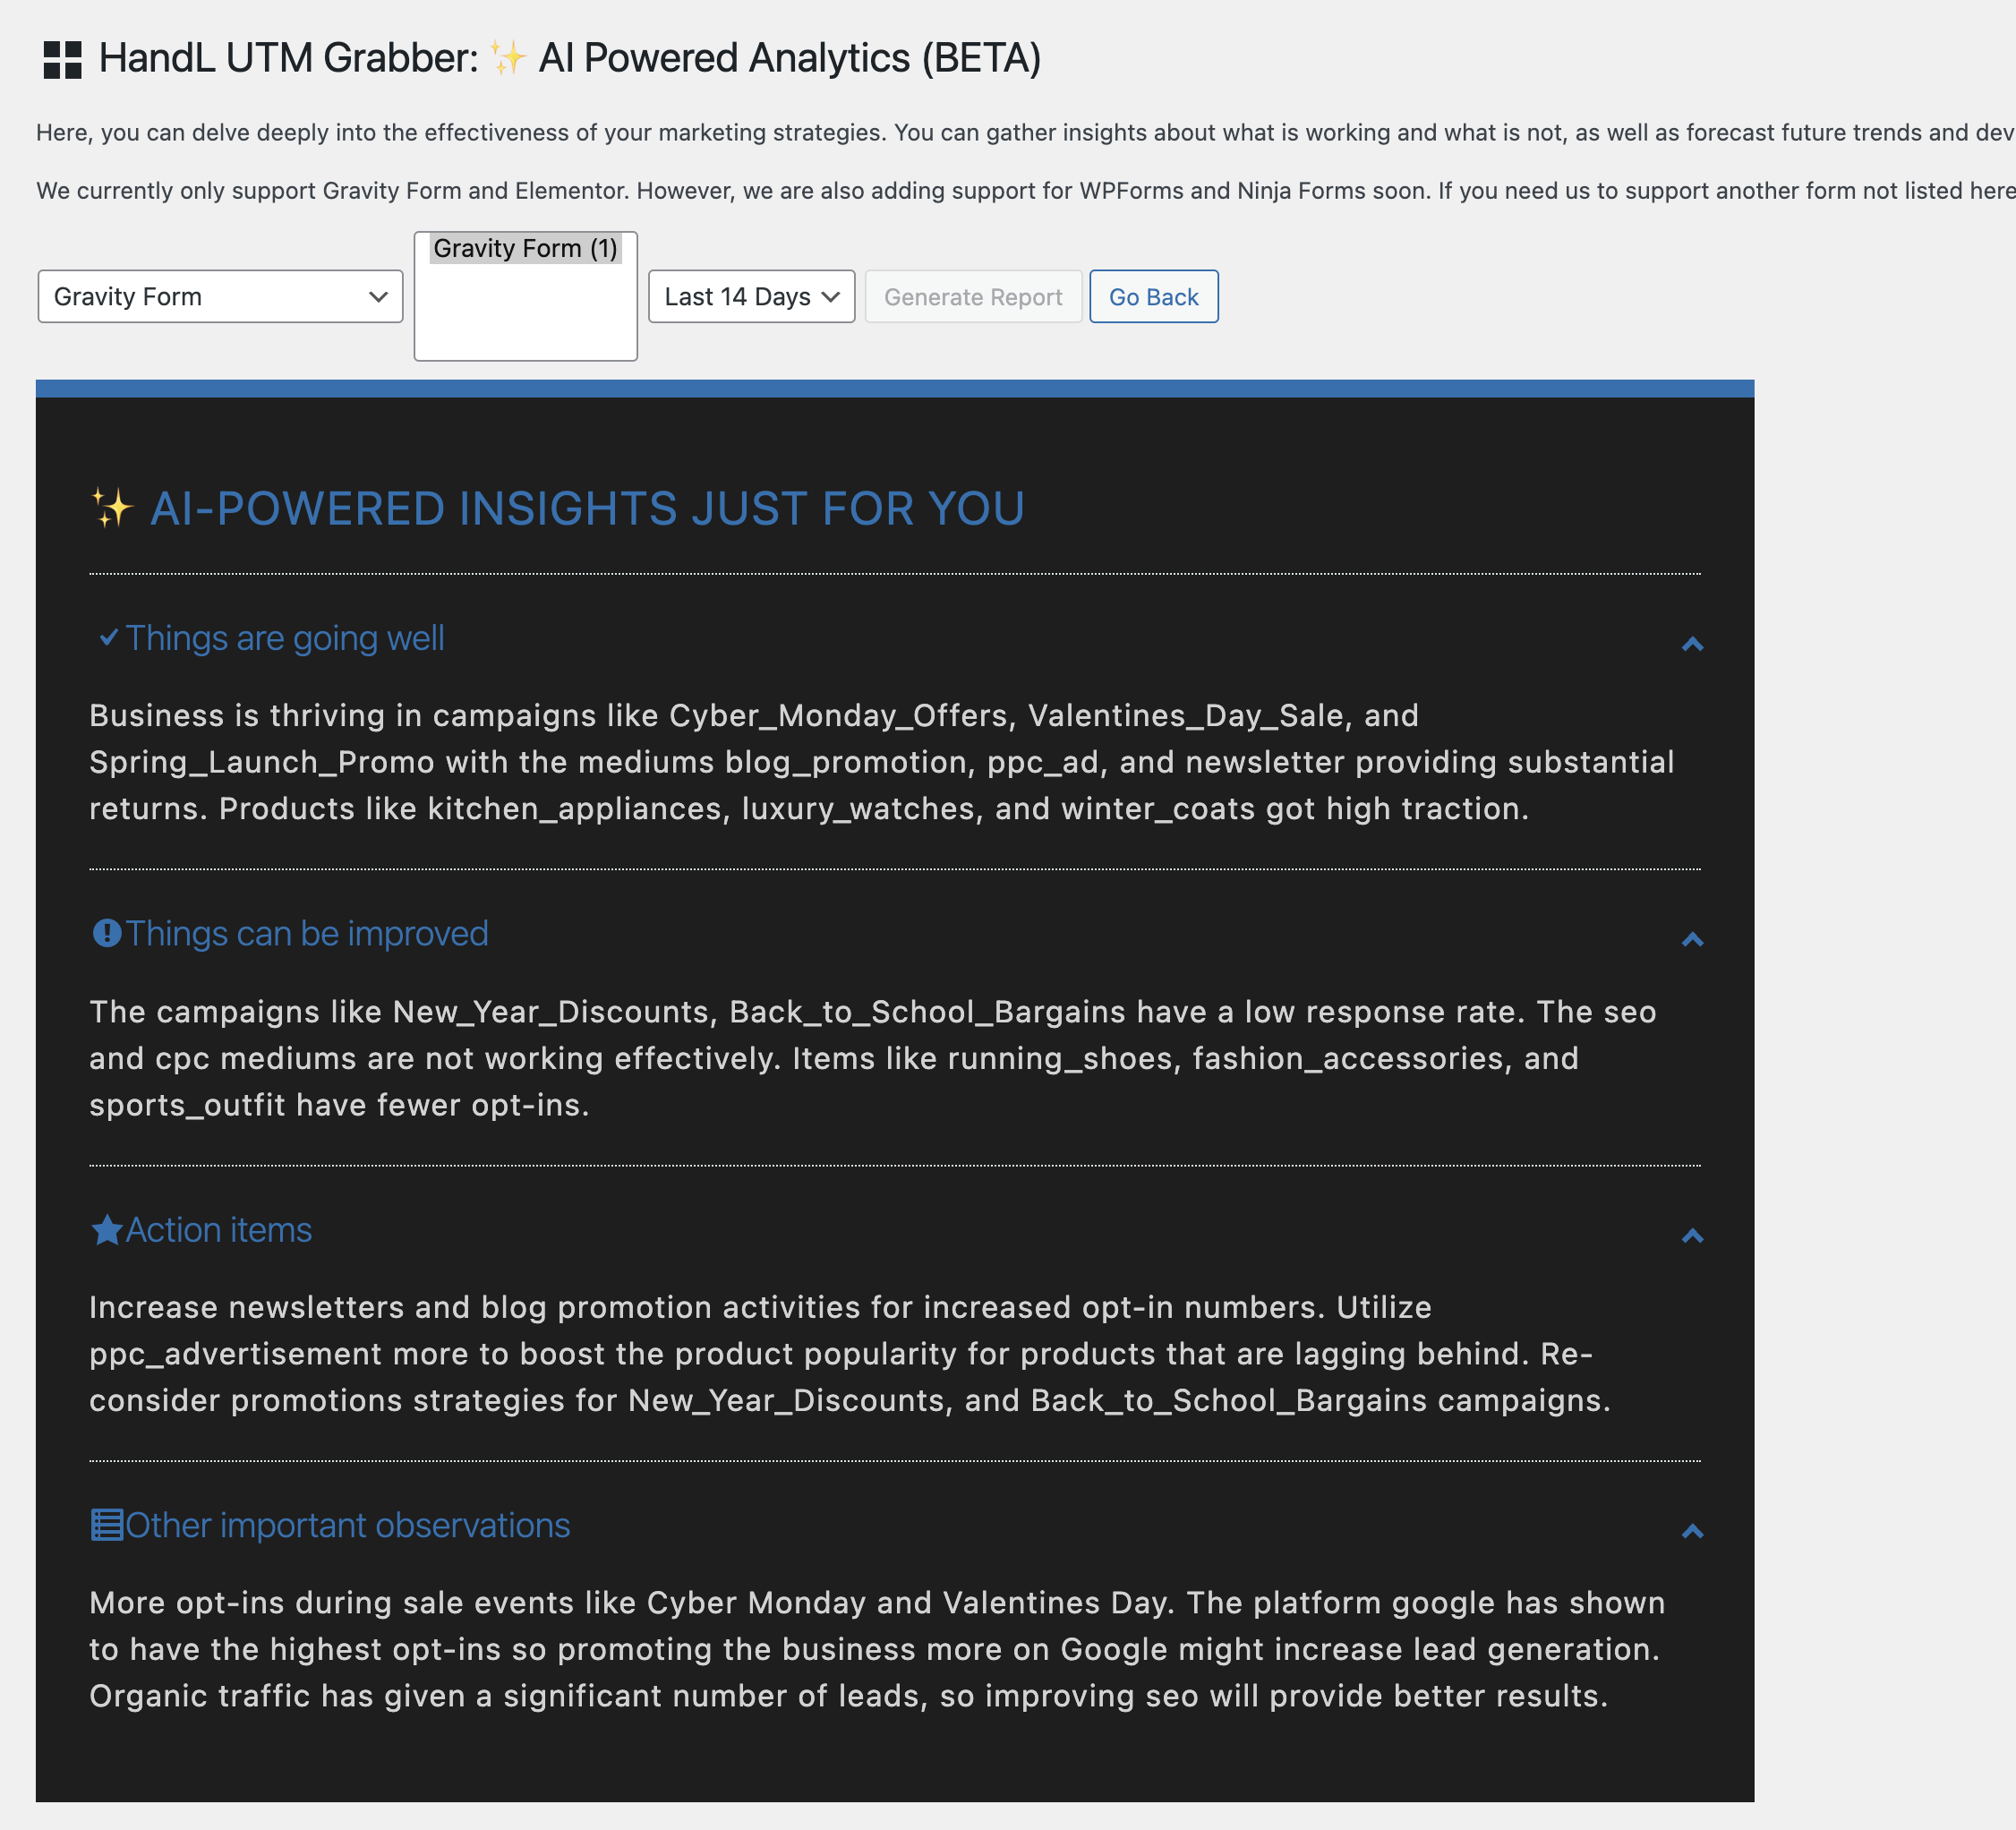Click the Go Back button
This screenshot has height=1830, width=2016.
(x=1153, y=297)
